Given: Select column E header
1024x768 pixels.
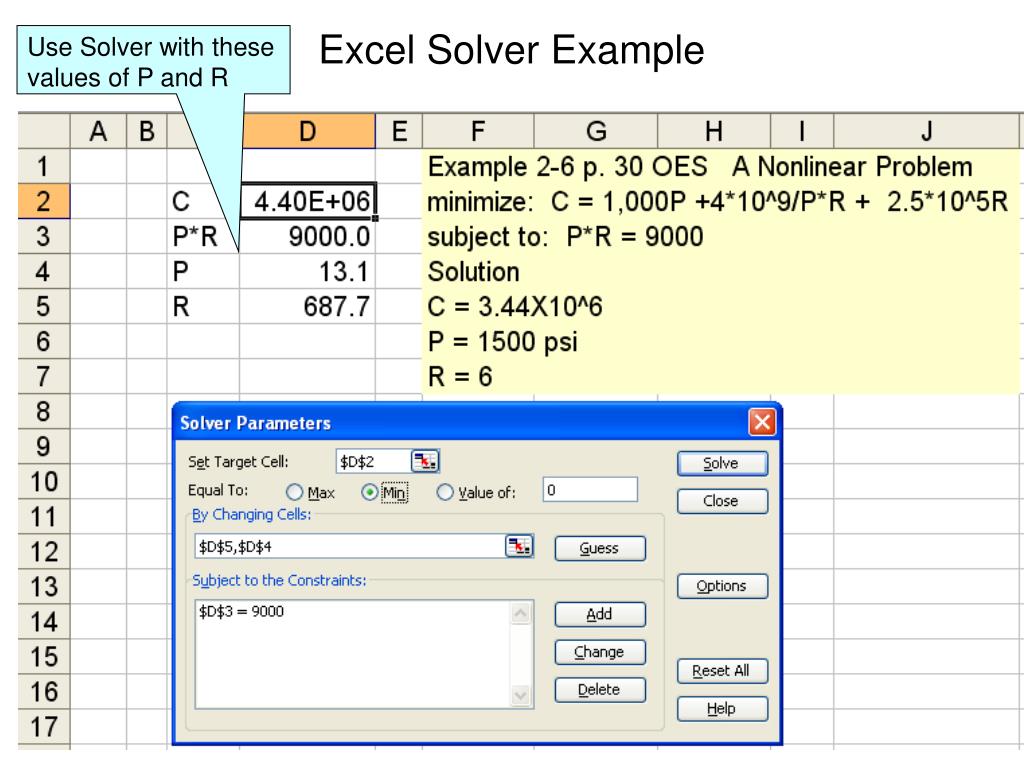Looking at the screenshot, I should [x=399, y=131].
